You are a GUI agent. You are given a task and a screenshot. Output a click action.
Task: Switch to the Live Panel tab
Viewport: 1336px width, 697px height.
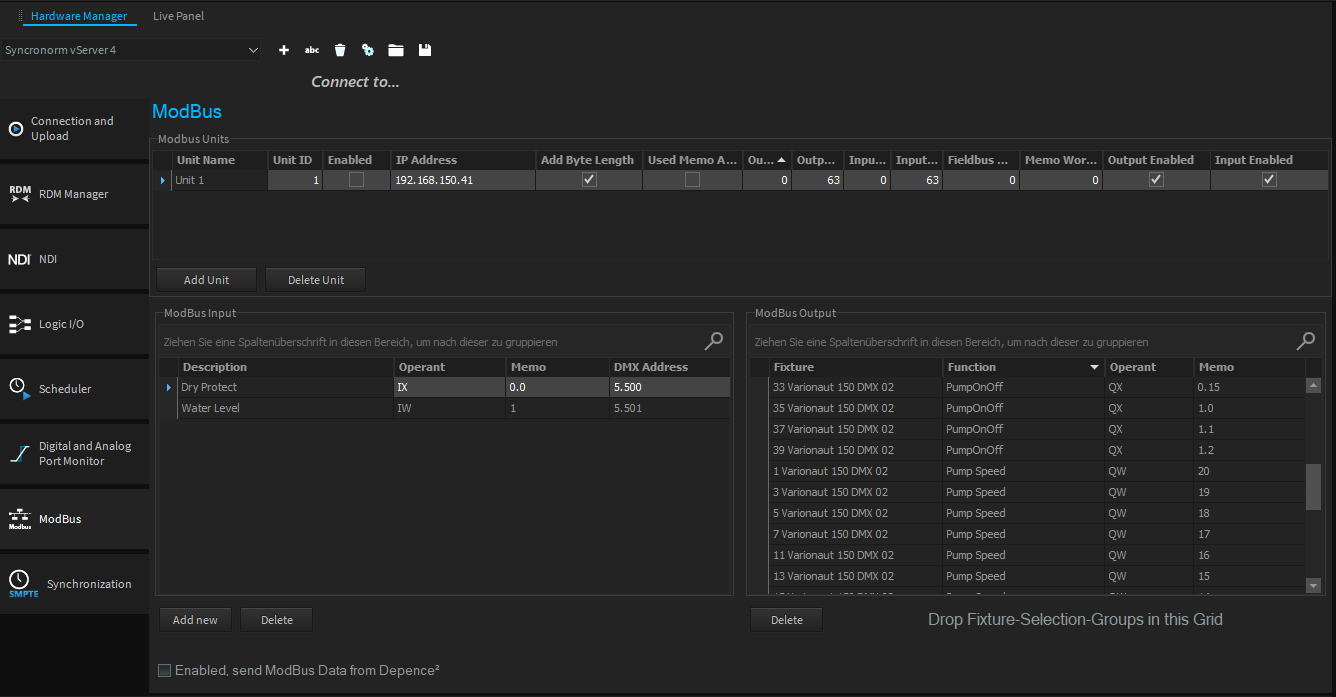coord(178,16)
